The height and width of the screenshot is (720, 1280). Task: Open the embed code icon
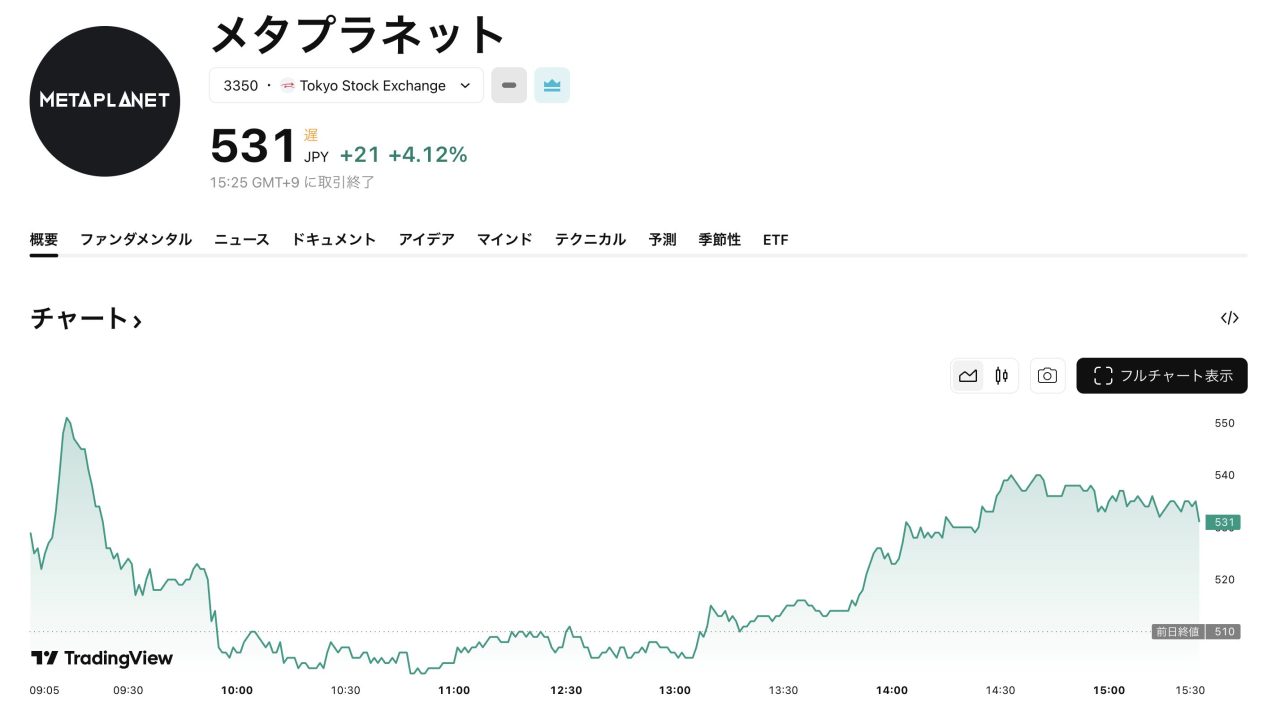pos(1229,318)
